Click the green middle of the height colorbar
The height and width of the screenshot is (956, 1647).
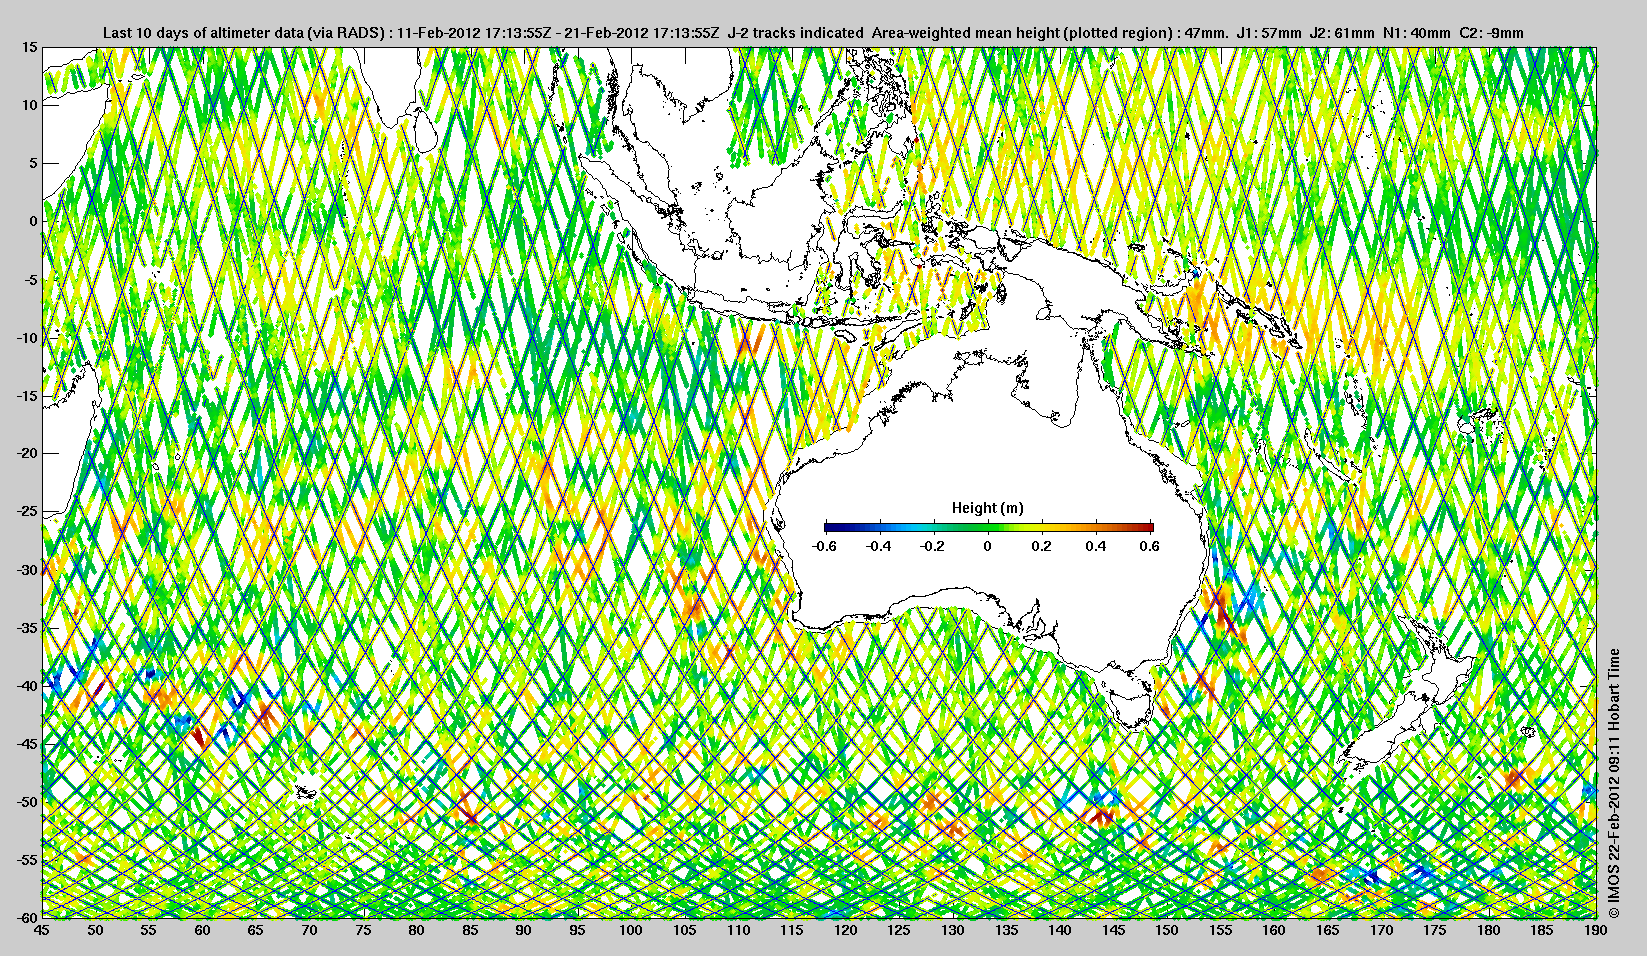pyautogui.click(x=989, y=527)
